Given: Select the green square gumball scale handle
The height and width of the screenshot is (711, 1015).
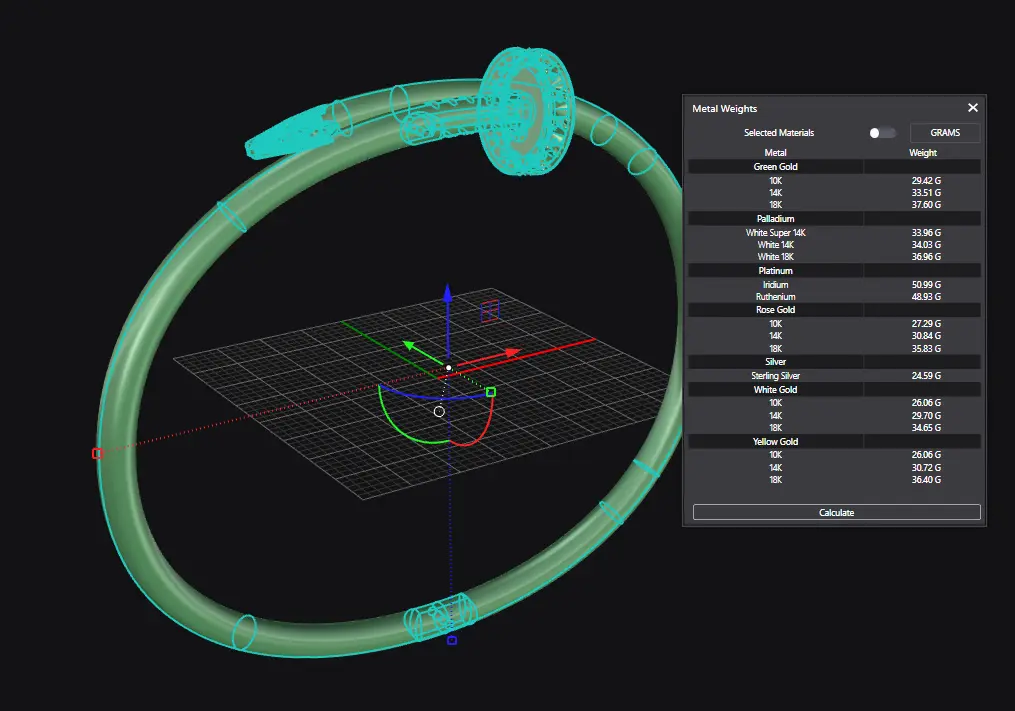Looking at the screenshot, I should pyautogui.click(x=491, y=392).
